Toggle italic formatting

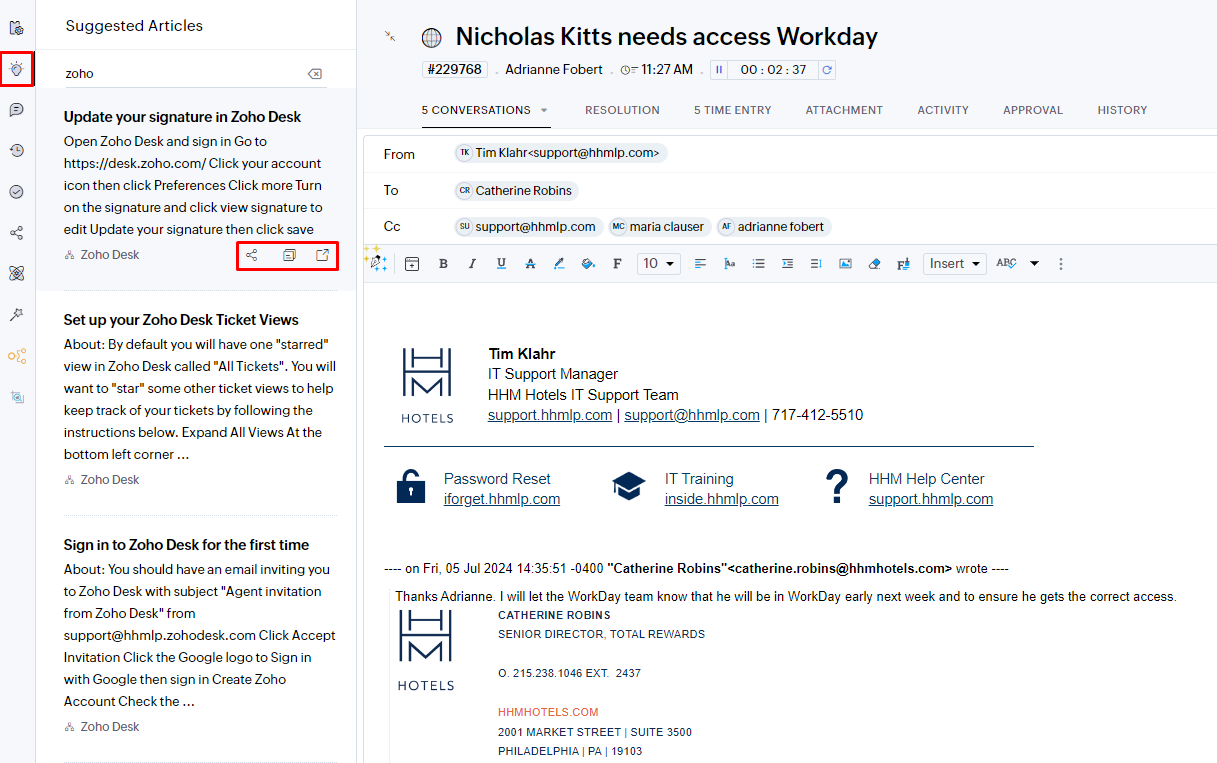[x=472, y=264]
